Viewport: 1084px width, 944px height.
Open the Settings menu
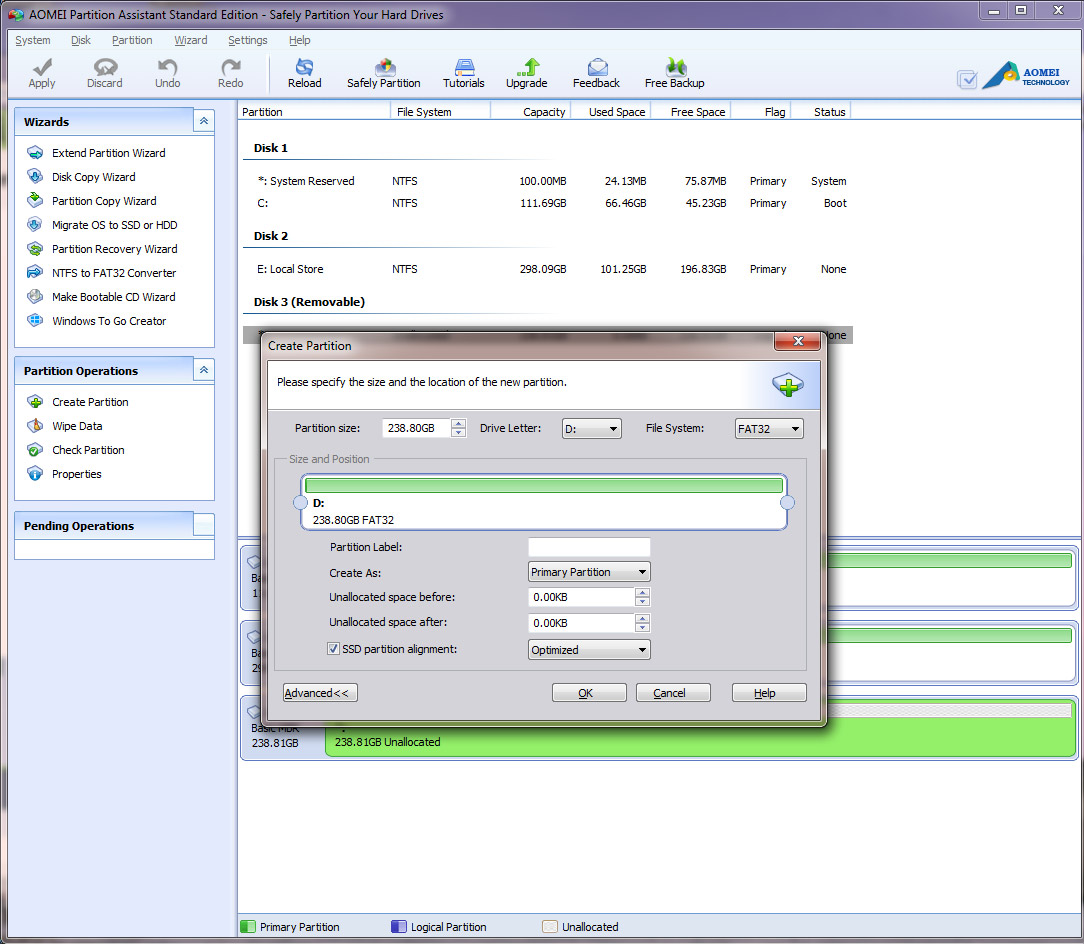coord(247,40)
